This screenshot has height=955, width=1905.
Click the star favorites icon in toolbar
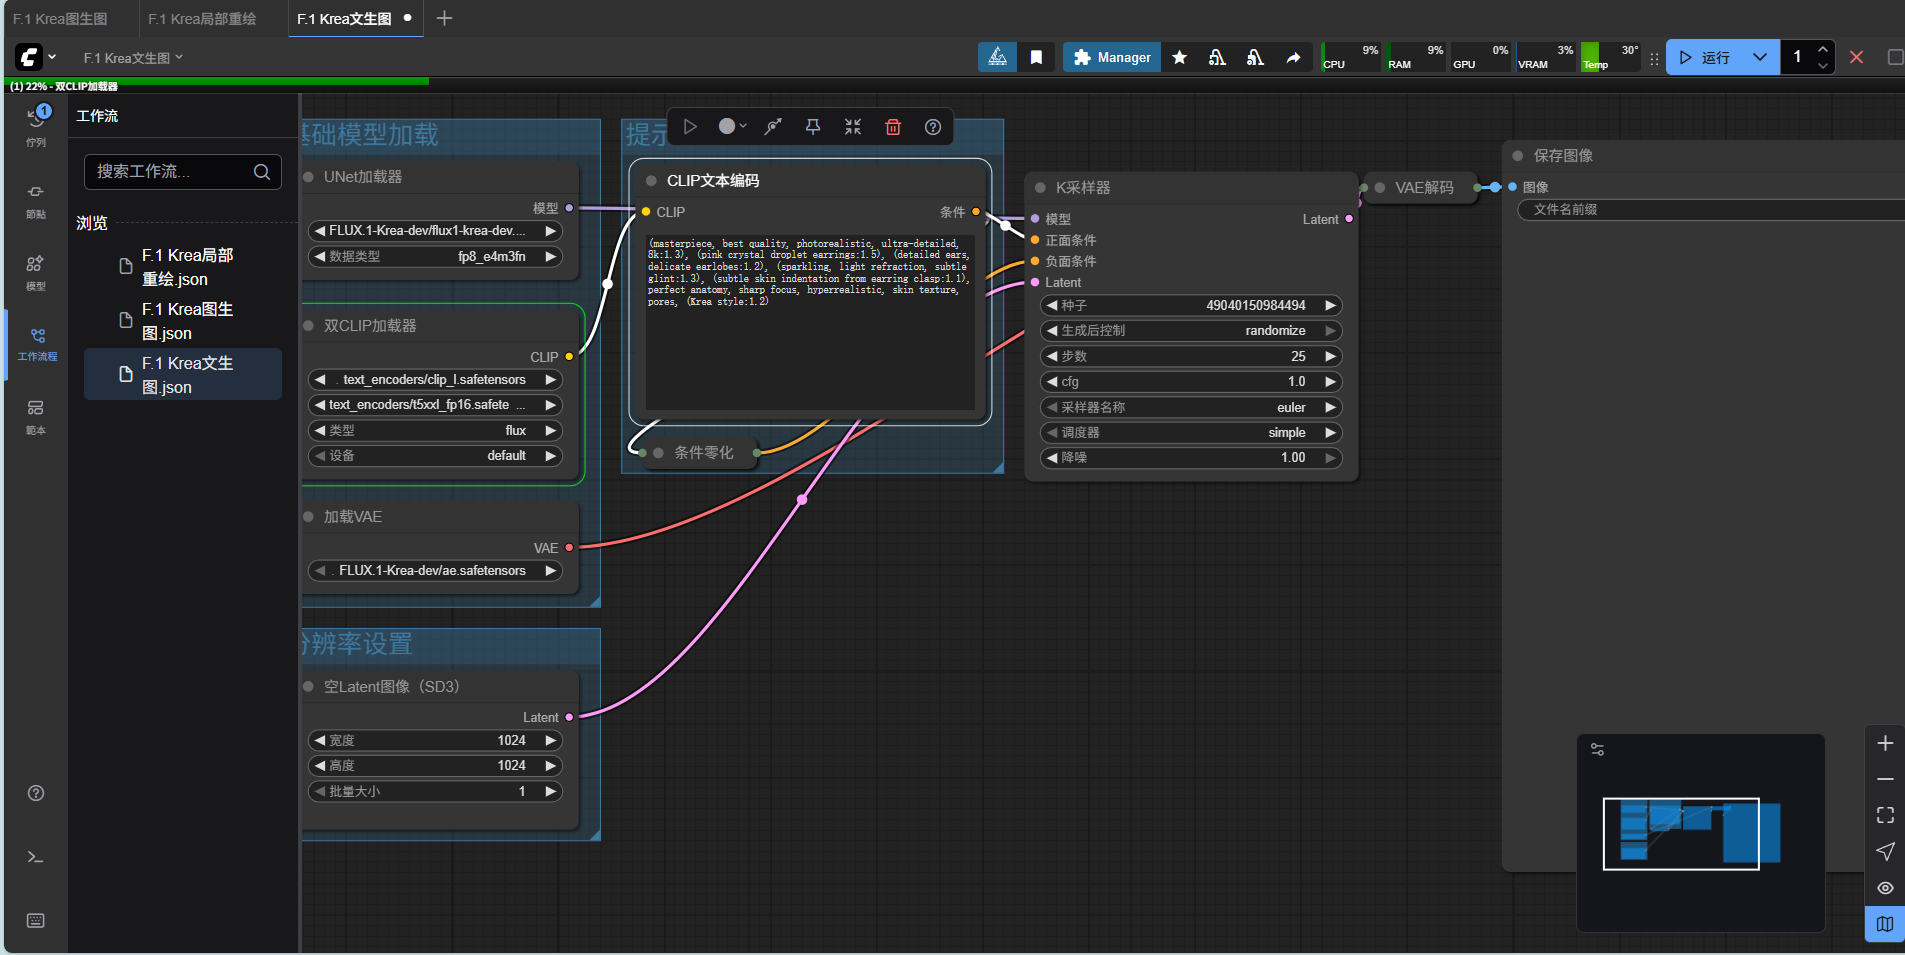point(1180,57)
